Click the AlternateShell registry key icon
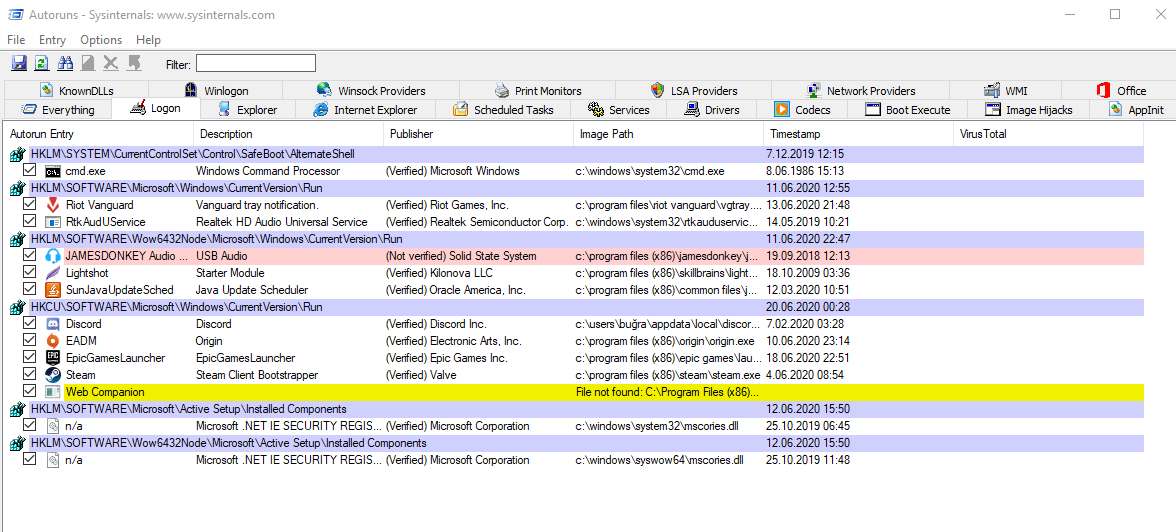 pos(17,155)
